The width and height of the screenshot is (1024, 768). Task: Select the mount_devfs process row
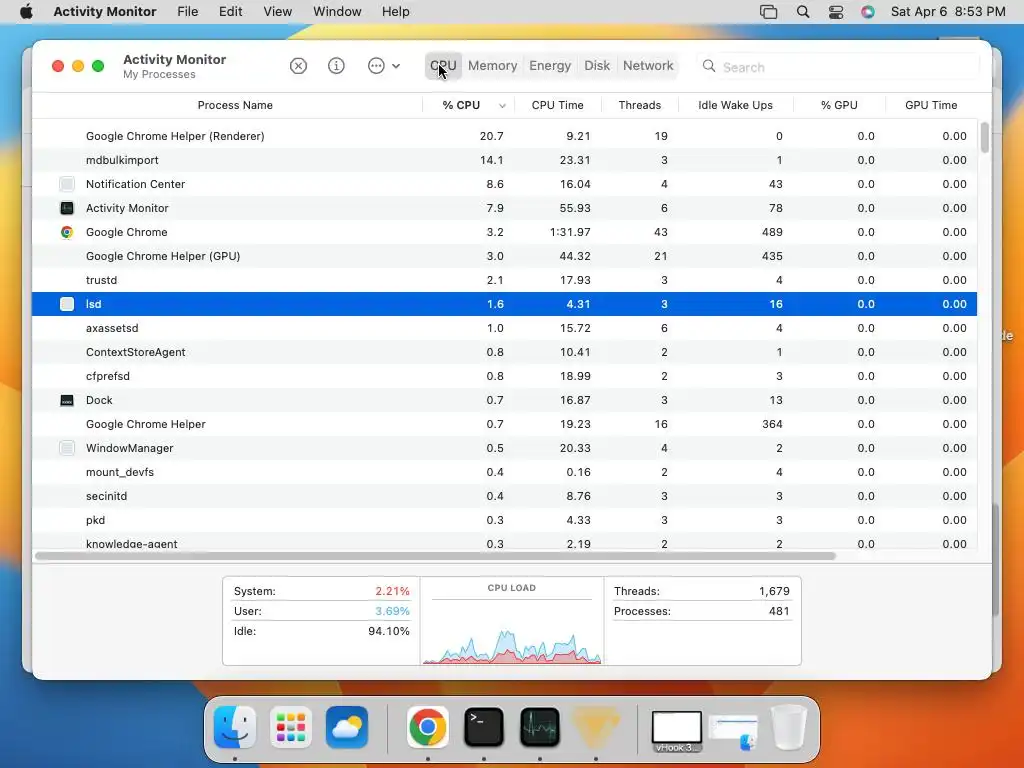click(504, 472)
